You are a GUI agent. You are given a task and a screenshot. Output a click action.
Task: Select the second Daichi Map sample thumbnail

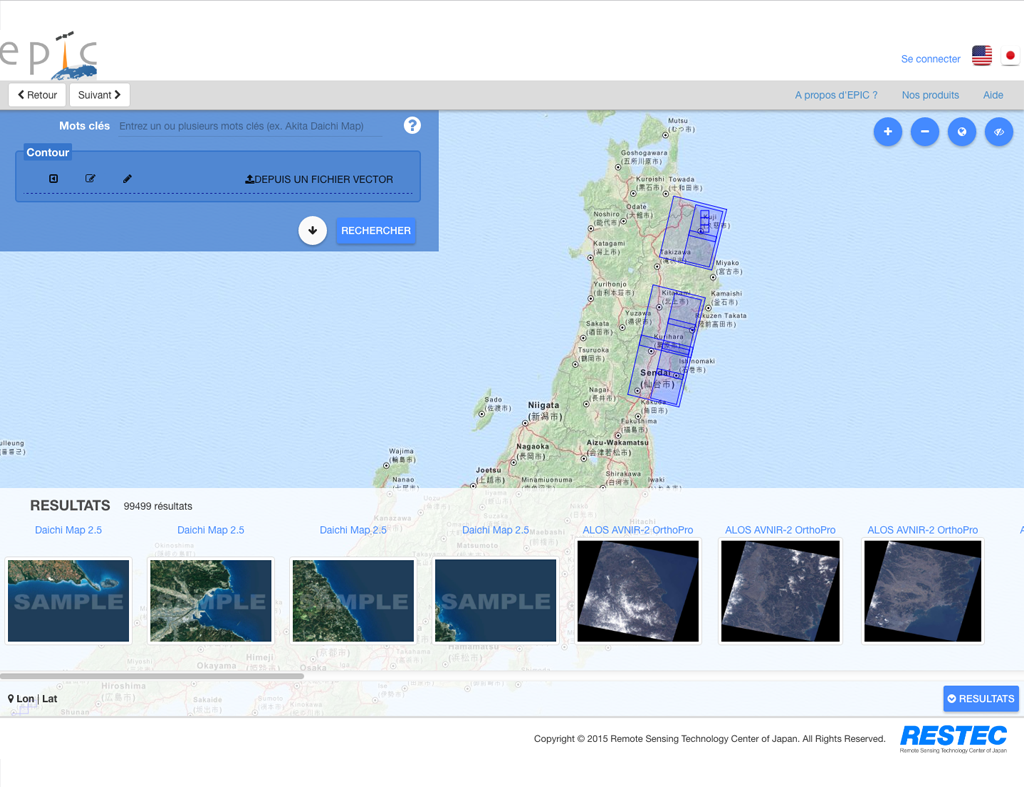coord(211,600)
